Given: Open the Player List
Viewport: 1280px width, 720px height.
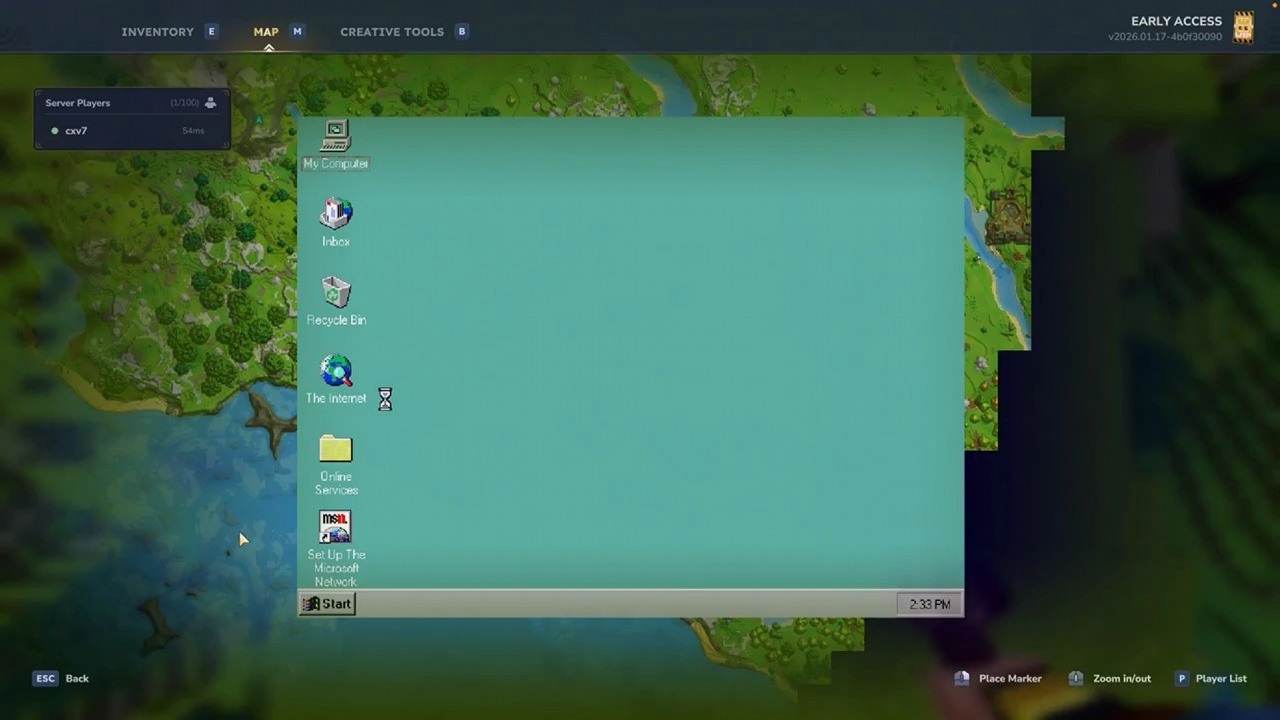Looking at the screenshot, I should coord(1221,678).
